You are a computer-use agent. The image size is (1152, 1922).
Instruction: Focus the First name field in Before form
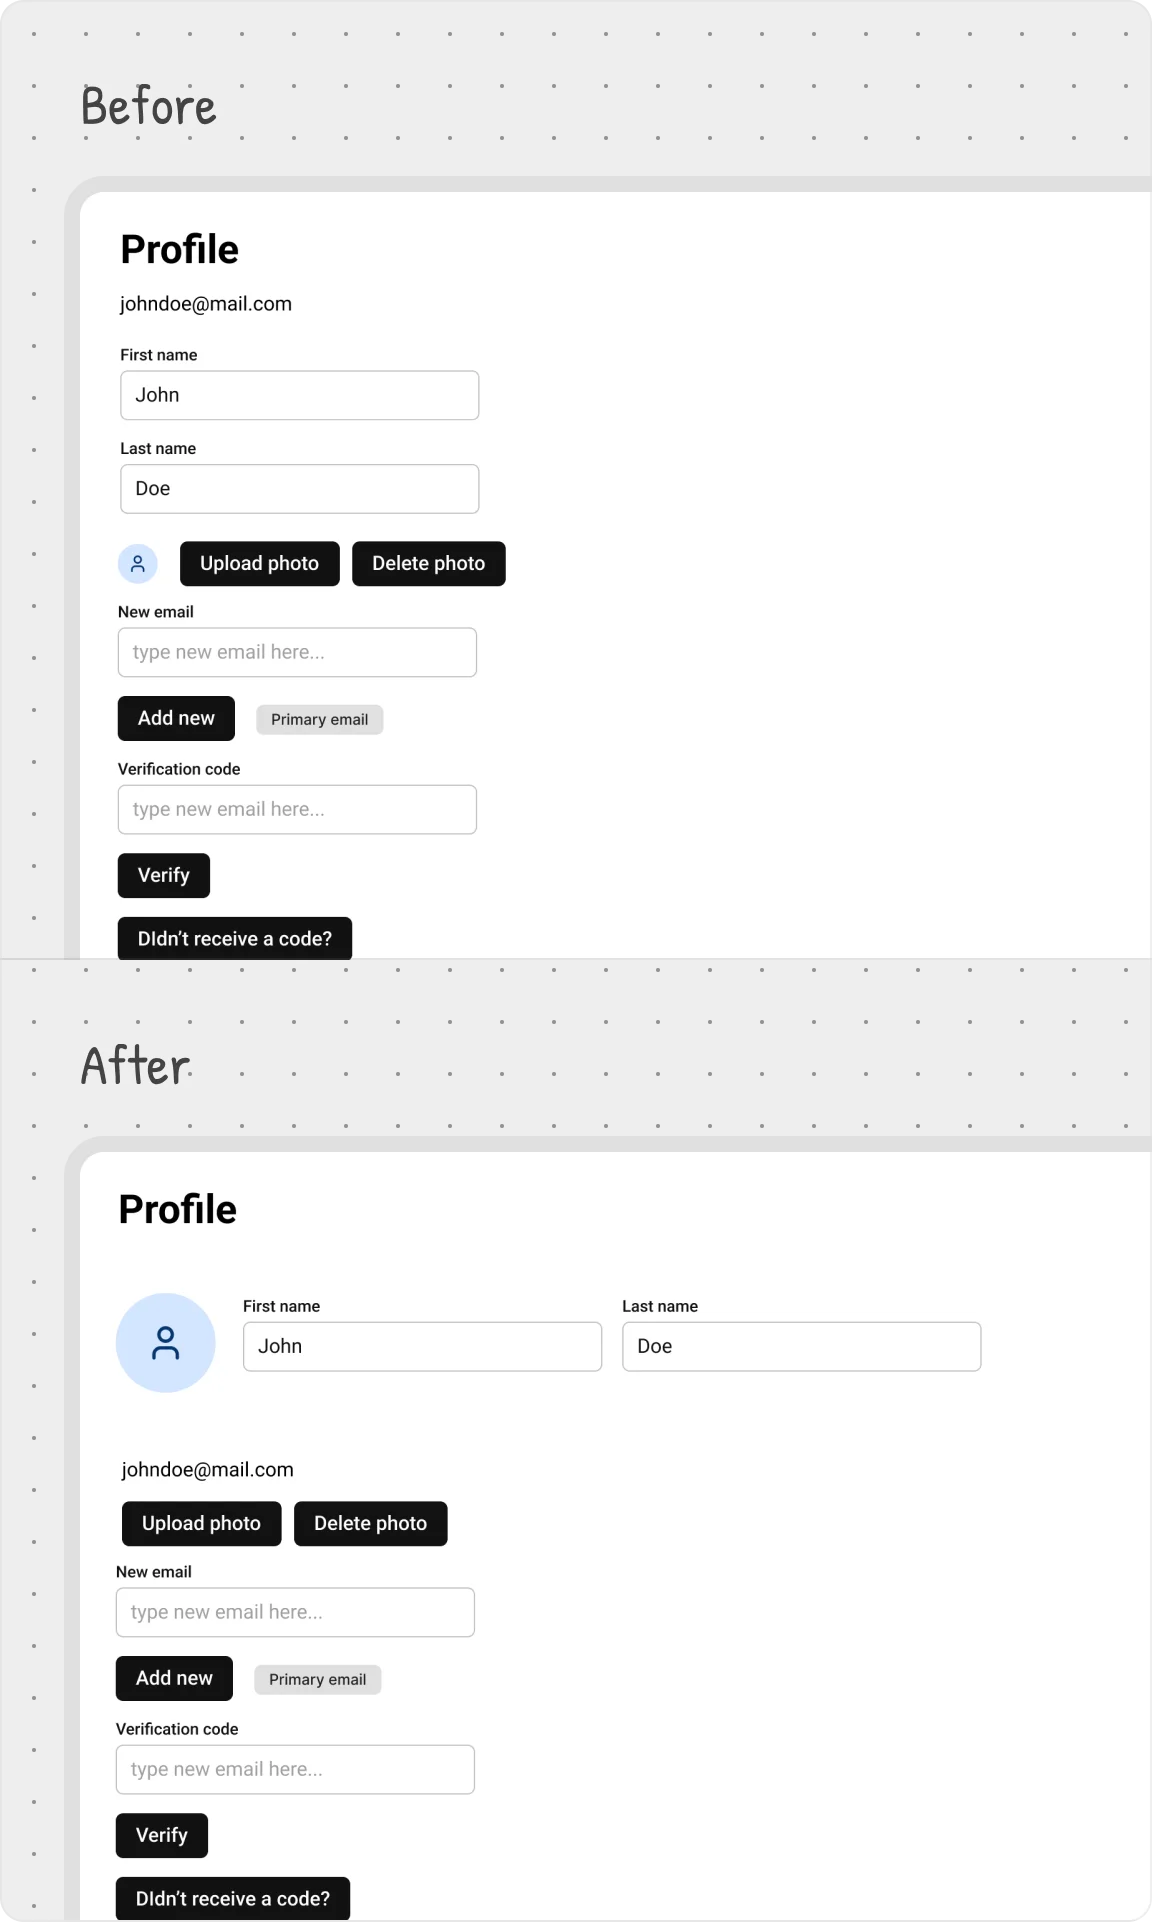click(299, 396)
